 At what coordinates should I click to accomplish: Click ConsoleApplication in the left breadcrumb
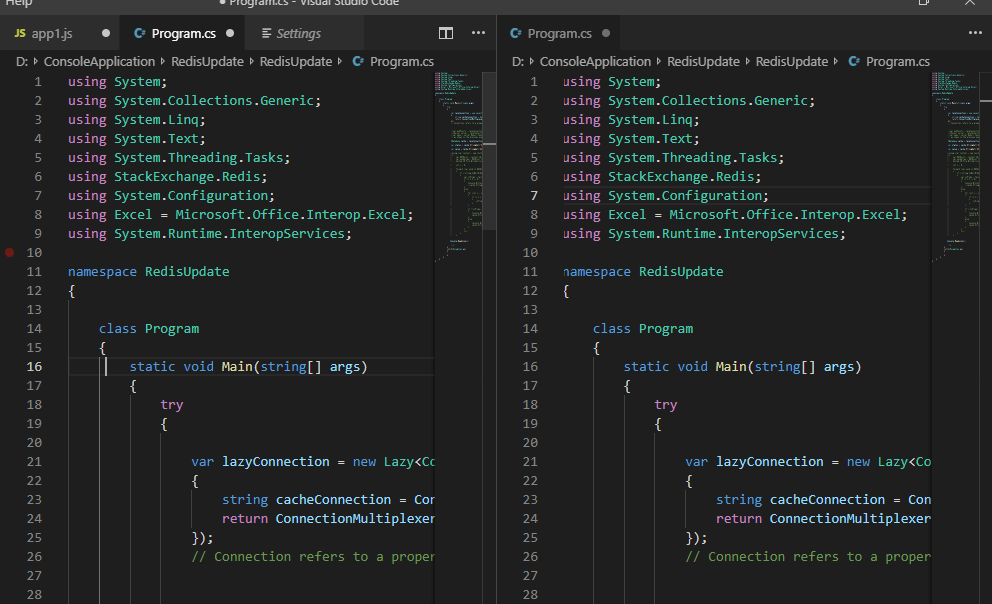click(x=99, y=61)
